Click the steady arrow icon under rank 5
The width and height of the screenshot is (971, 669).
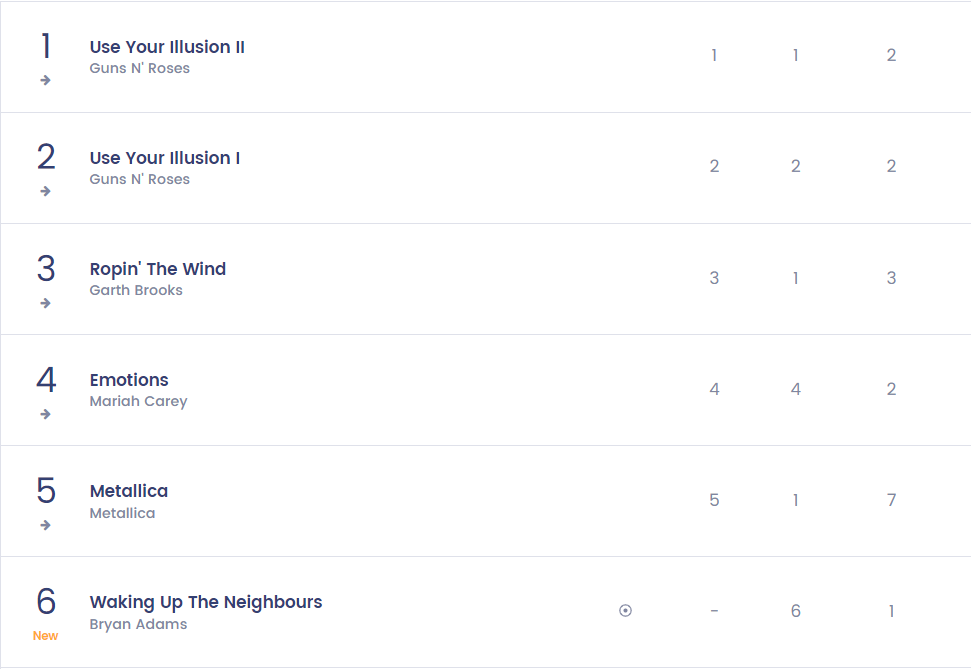pos(45,525)
